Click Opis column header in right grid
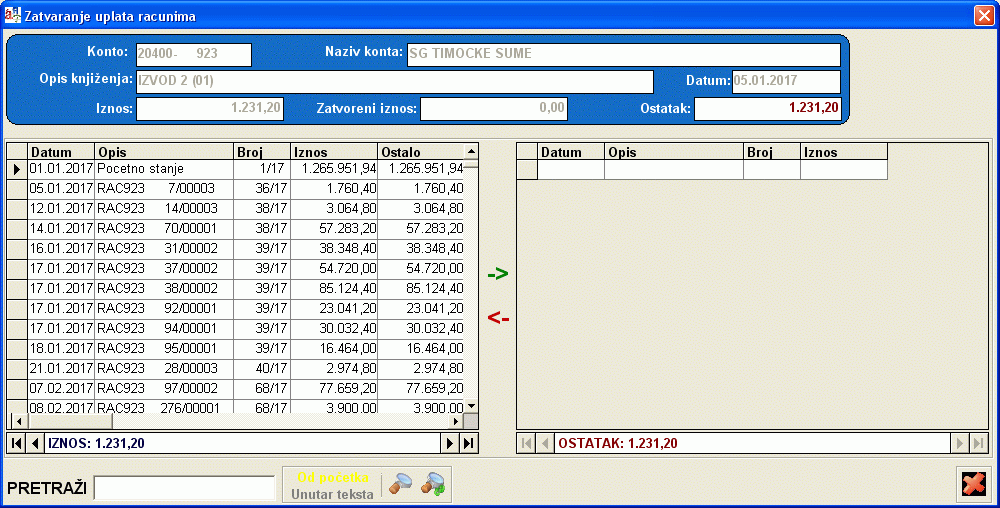Viewport: 1000px width, 508px height. click(674, 152)
